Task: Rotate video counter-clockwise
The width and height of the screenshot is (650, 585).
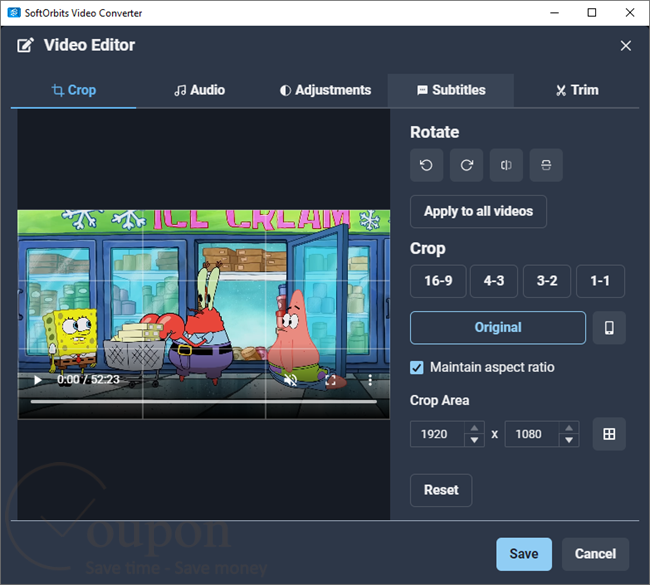Action: click(426, 165)
